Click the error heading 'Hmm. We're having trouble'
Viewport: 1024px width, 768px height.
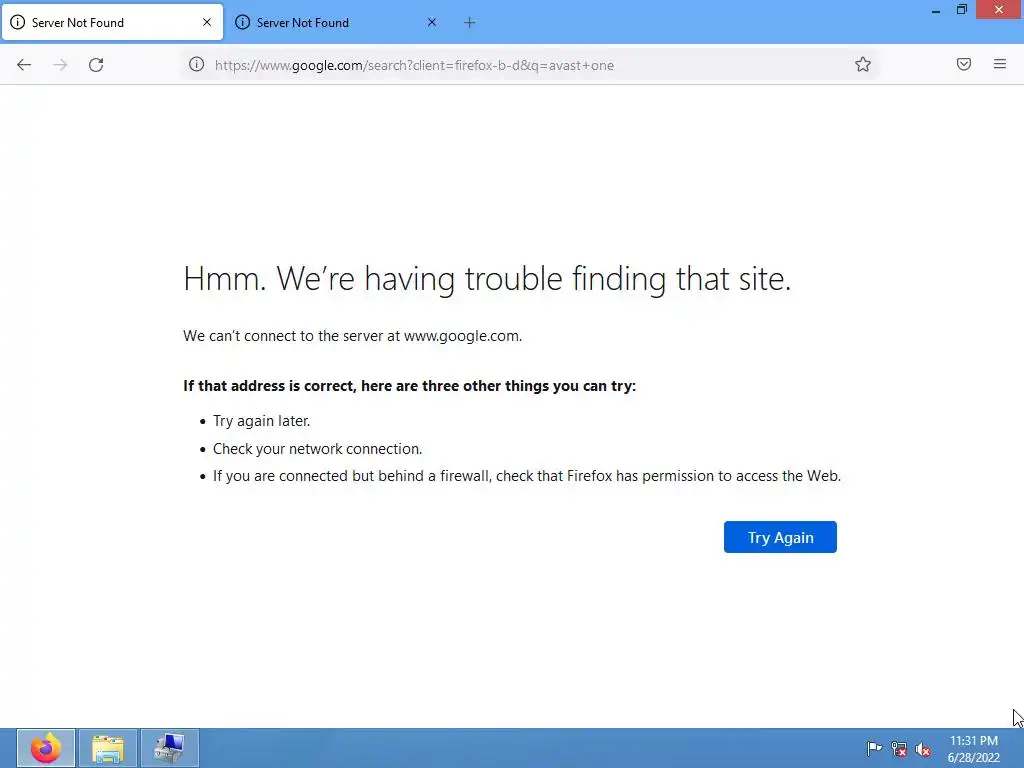click(487, 279)
